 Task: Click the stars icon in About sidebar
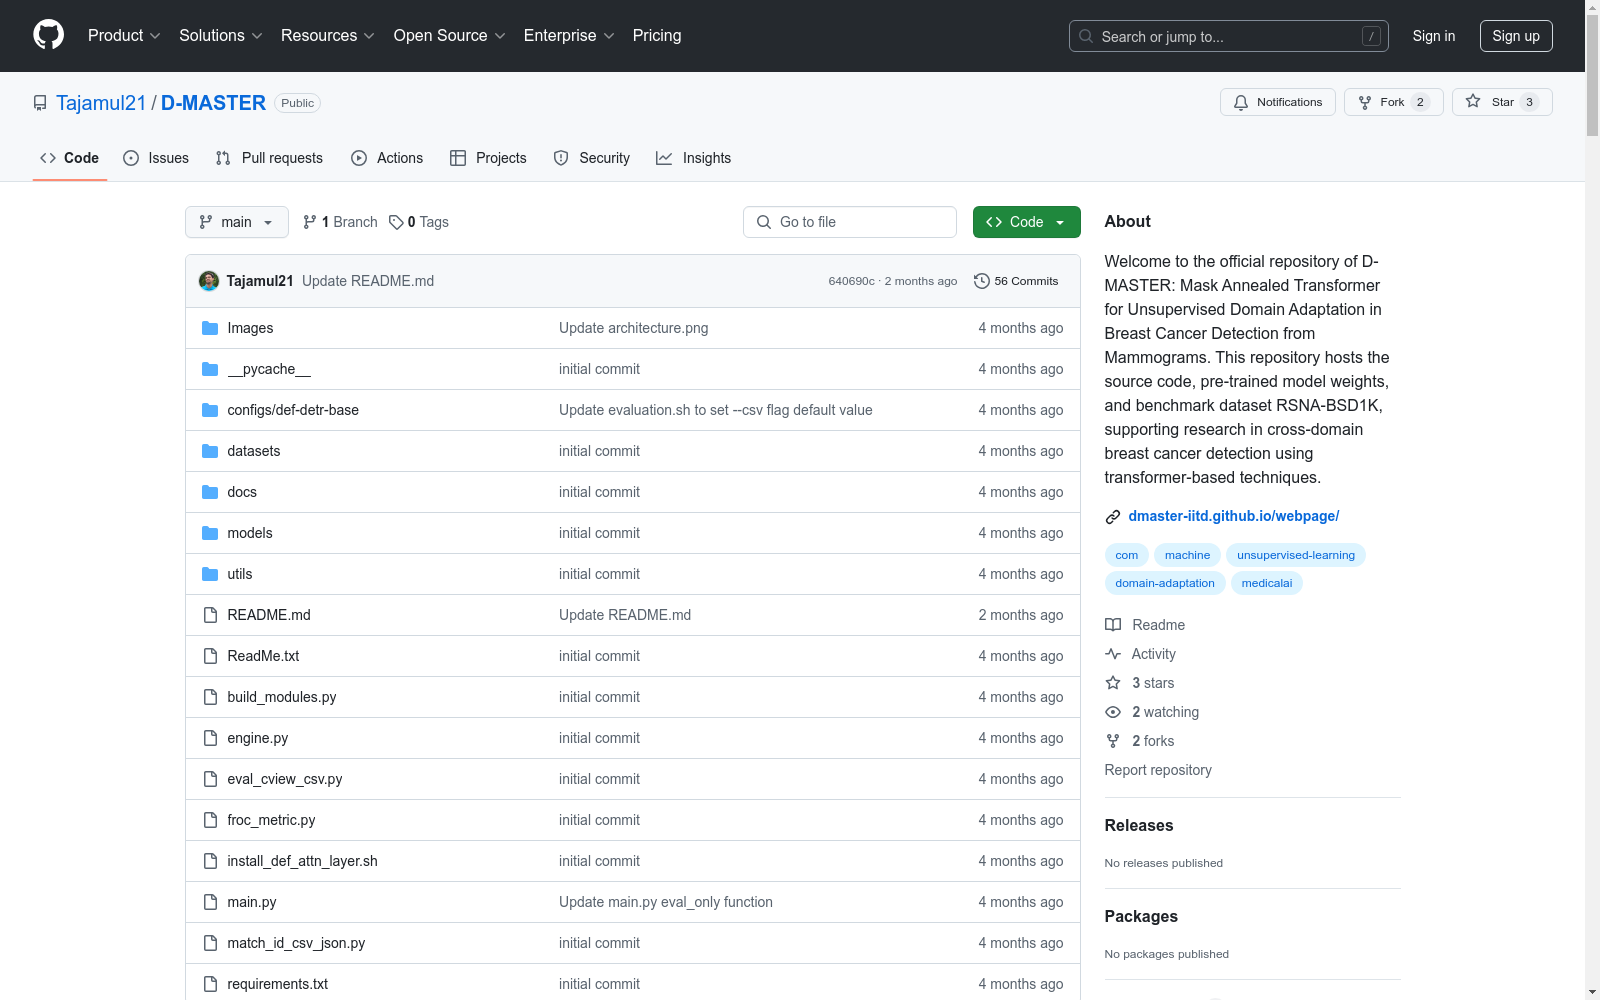point(1113,683)
